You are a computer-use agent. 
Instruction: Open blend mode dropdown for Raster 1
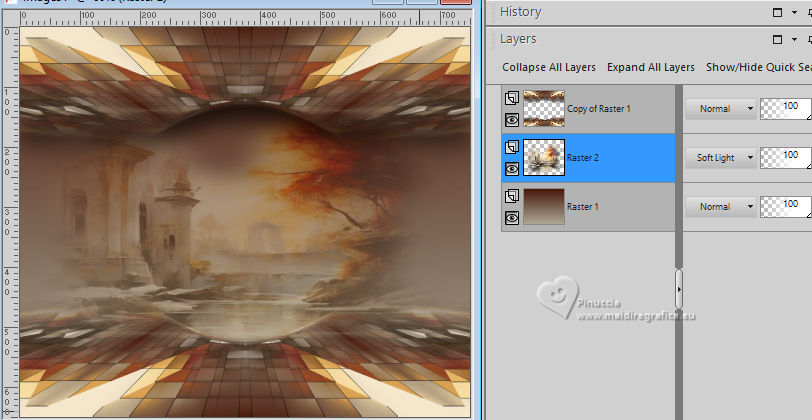(x=721, y=207)
